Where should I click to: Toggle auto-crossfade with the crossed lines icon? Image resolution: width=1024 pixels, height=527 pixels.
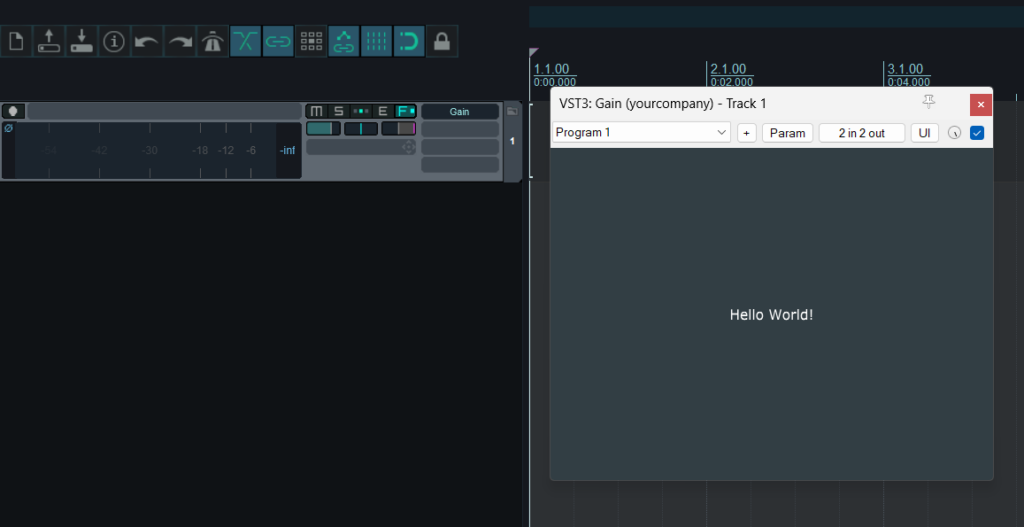246,42
